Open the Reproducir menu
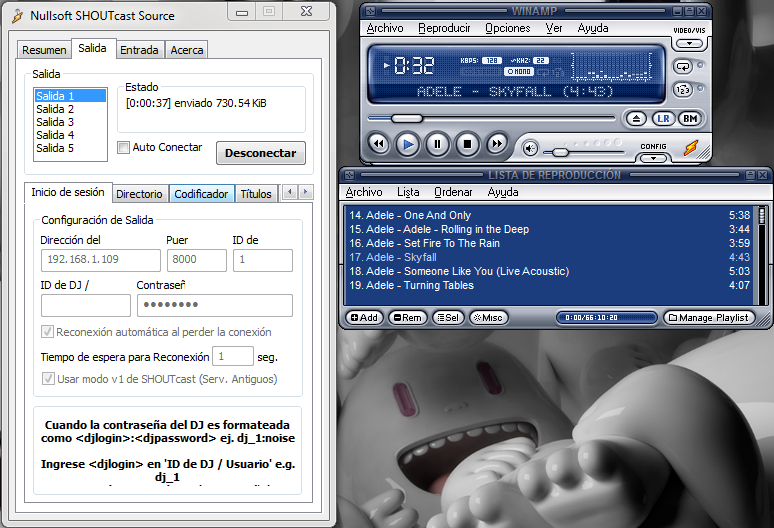 pos(444,29)
